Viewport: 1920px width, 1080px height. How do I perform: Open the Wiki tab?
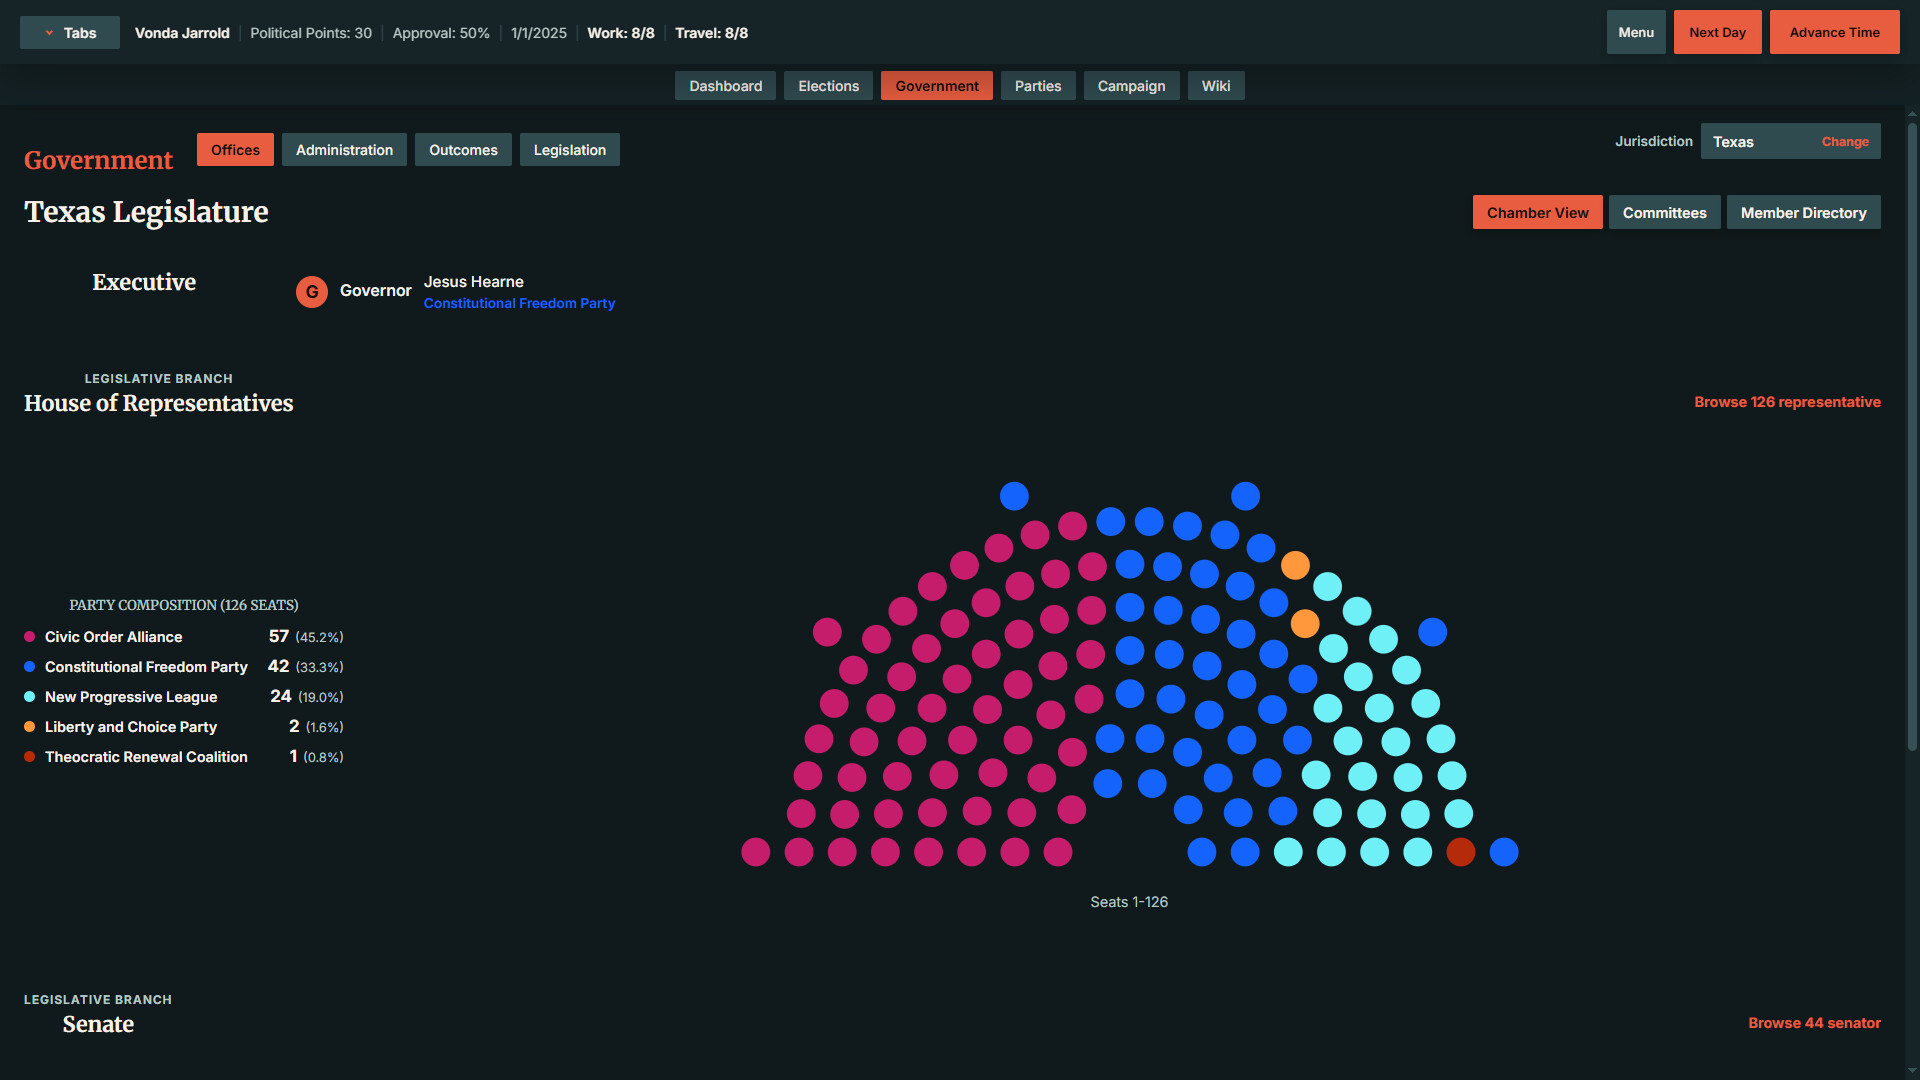[x=1216, y=86]
